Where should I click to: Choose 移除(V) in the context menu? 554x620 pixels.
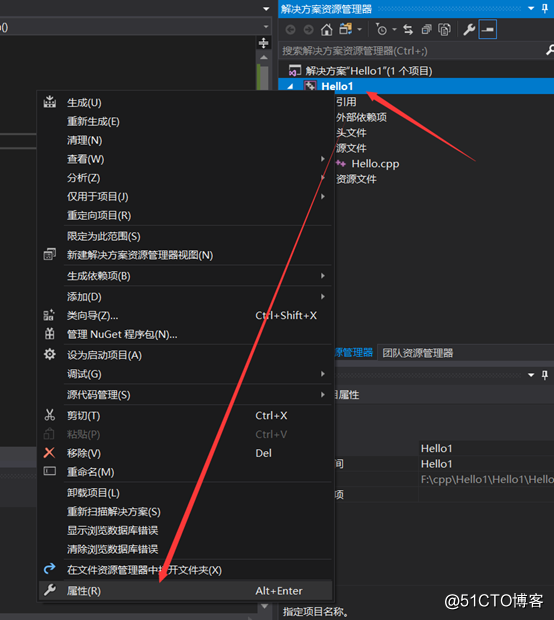[x=185, y=453]
